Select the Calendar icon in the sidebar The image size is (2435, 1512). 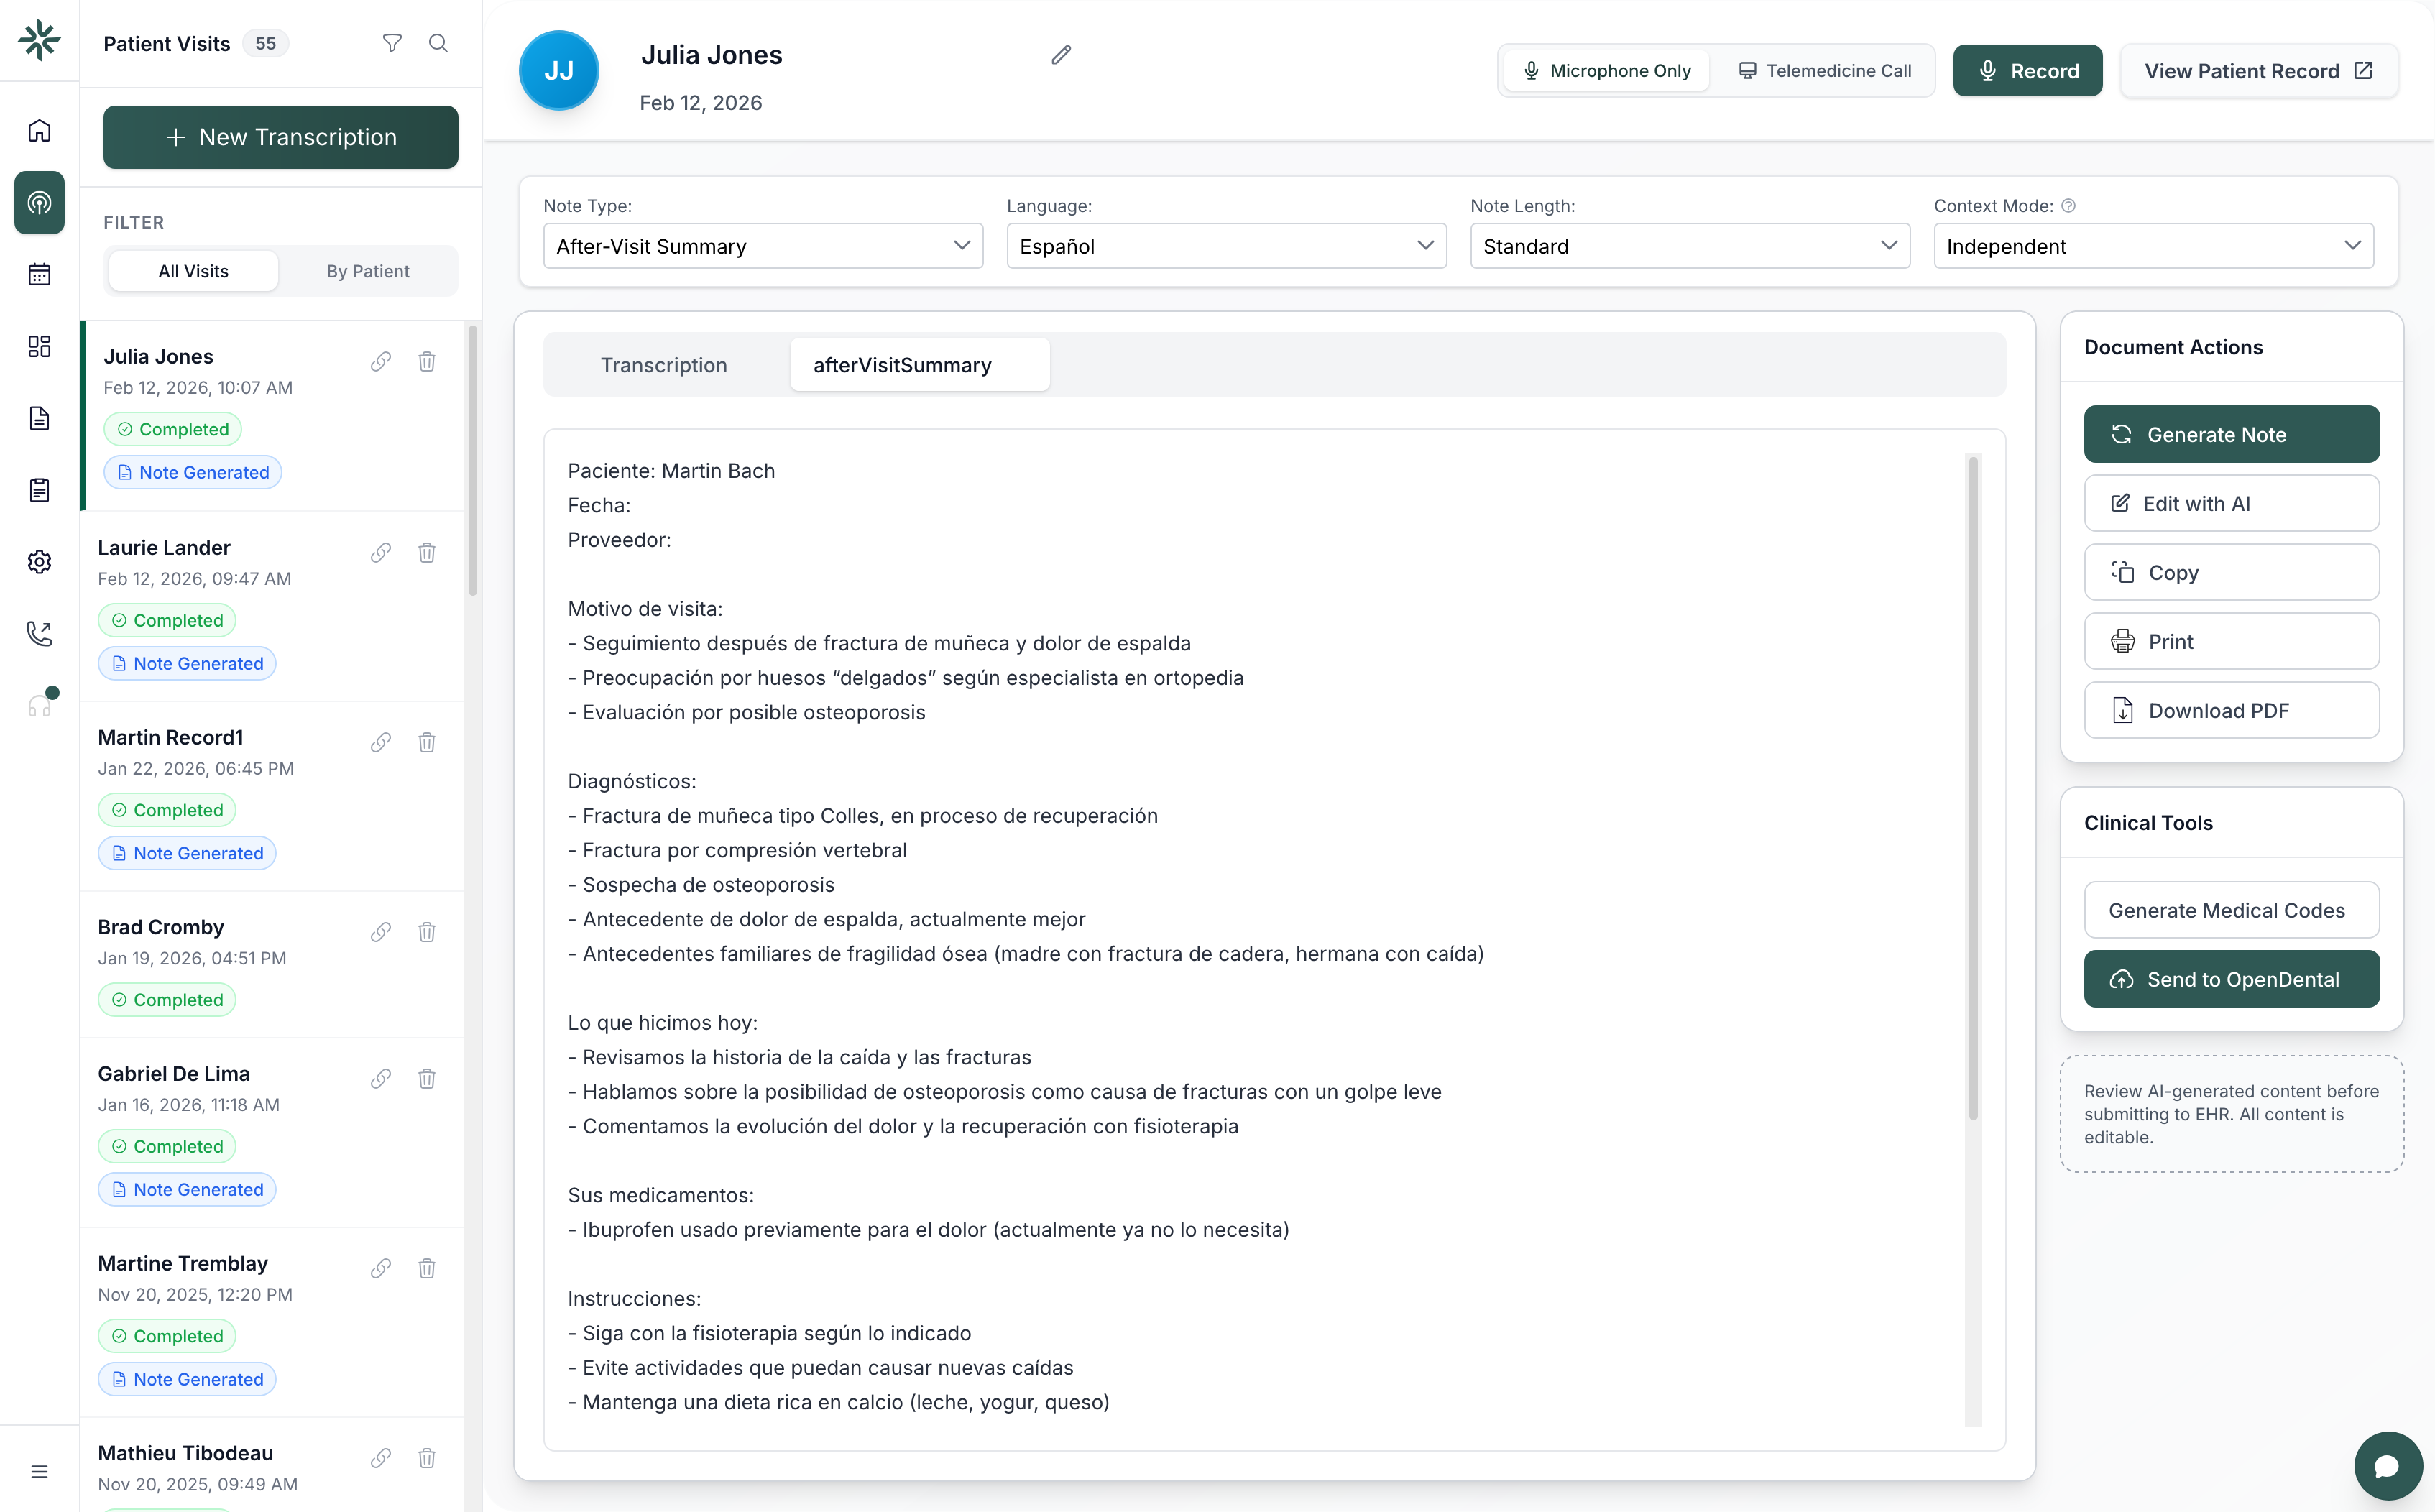click(x=39, y=274)
